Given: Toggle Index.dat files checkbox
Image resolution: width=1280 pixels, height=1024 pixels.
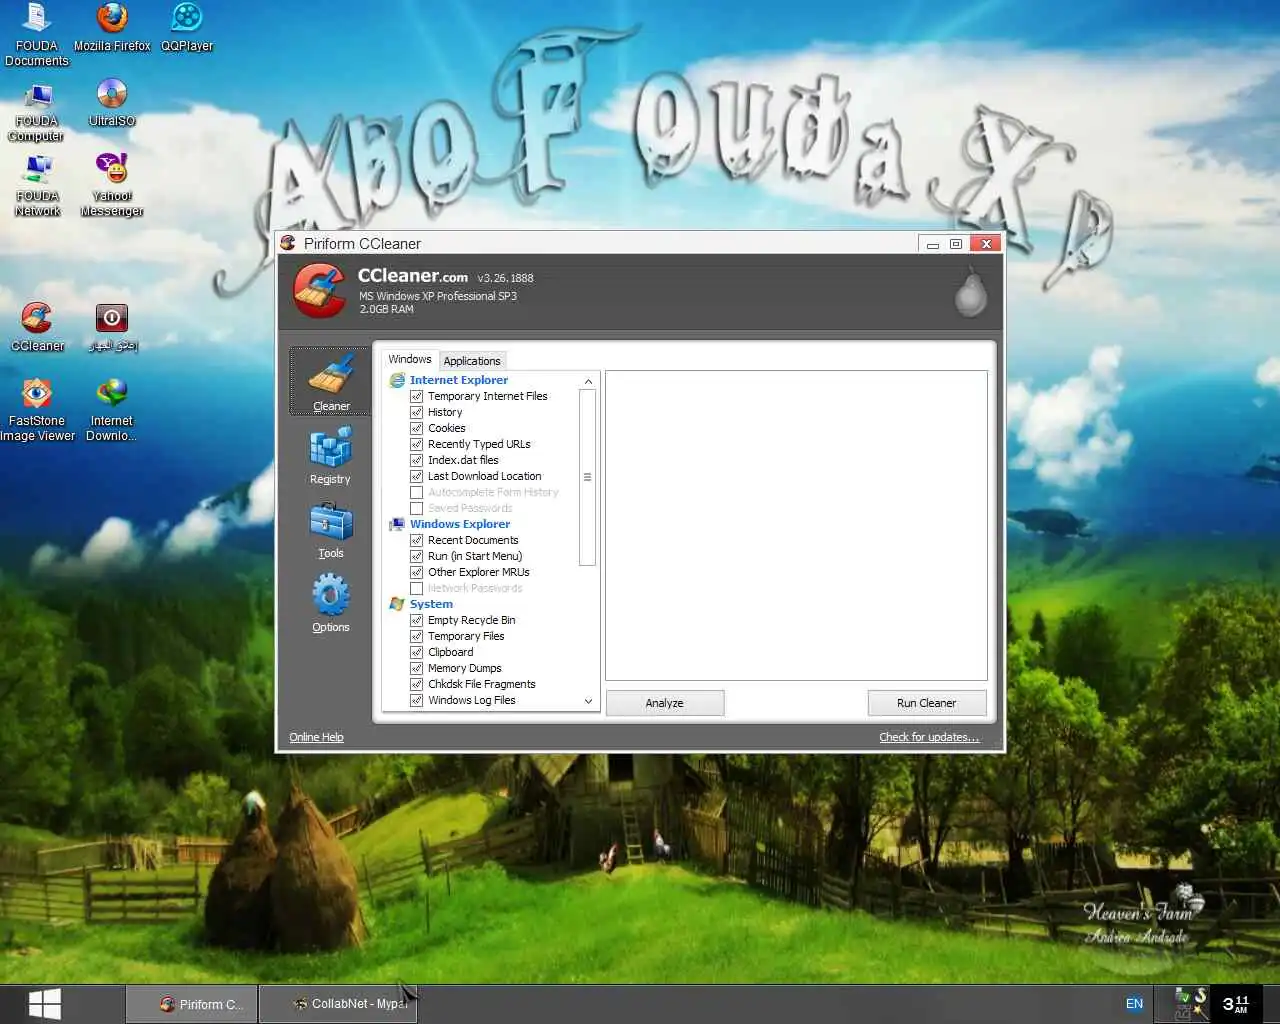Looking at the screenshot, I should click(x=416, y=460).
